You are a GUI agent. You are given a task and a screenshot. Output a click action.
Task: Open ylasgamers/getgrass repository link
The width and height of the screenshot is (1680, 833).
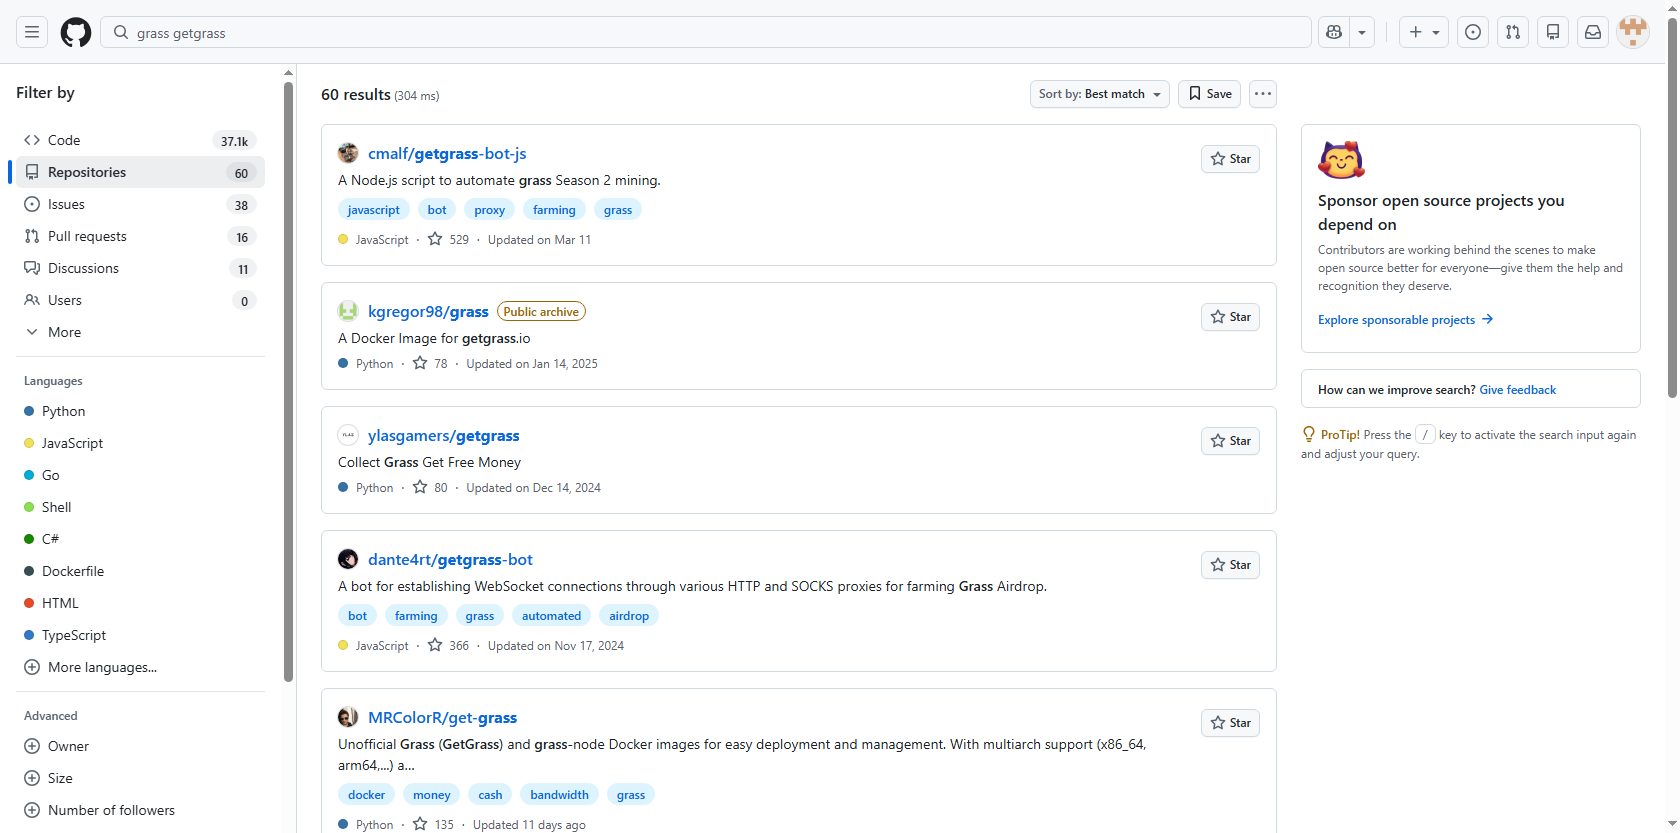444,435
